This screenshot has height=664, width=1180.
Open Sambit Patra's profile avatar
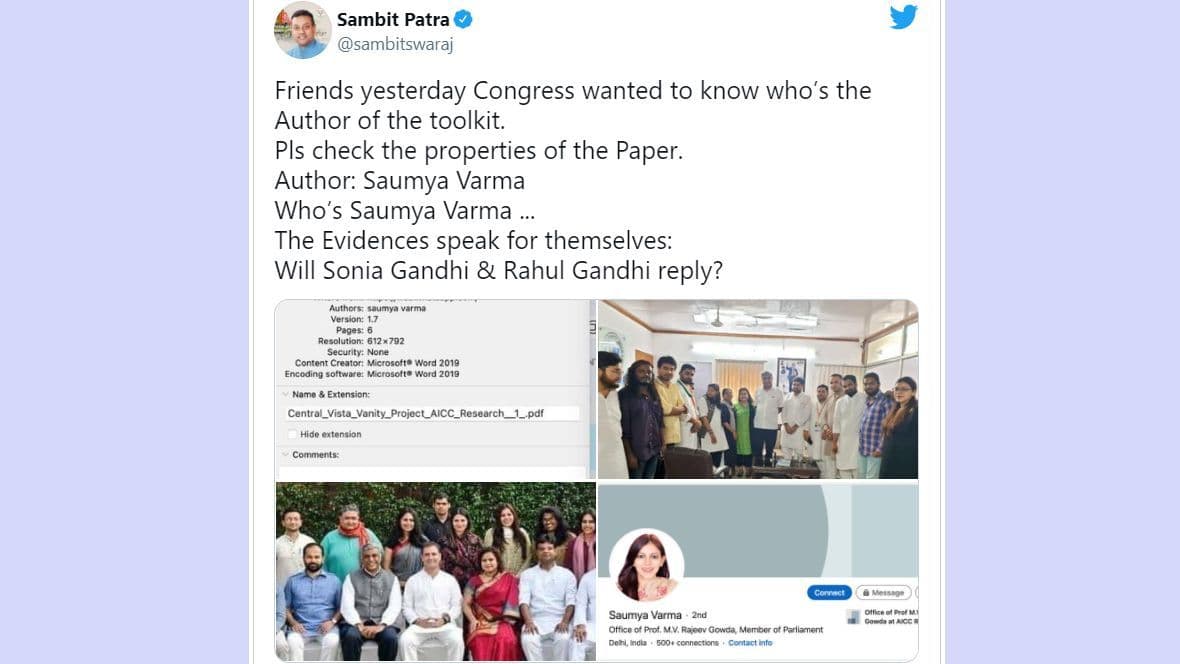pos(303,30)
